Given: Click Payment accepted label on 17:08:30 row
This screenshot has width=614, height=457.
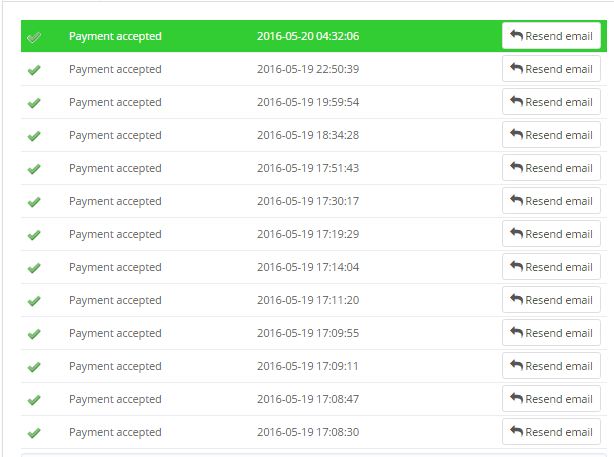Looking at the screenshot, I should tap(115, 432).
